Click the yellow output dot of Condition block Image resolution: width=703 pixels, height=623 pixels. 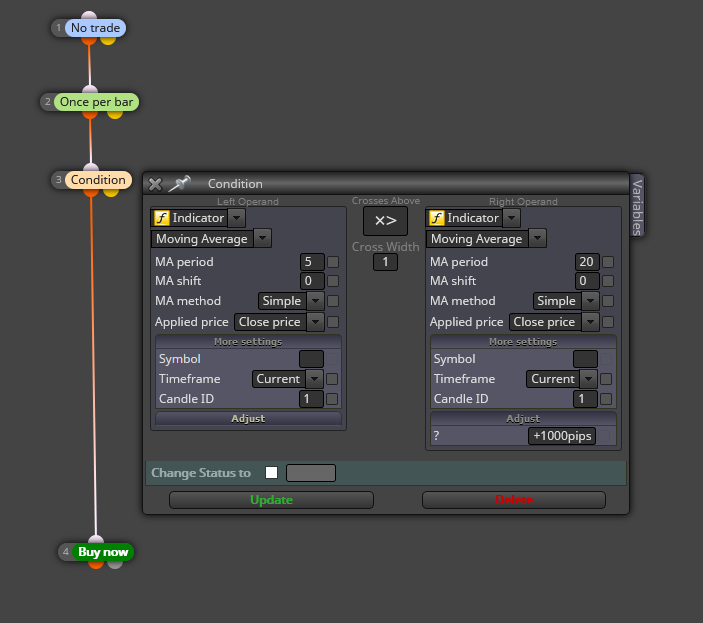point(111,192)
